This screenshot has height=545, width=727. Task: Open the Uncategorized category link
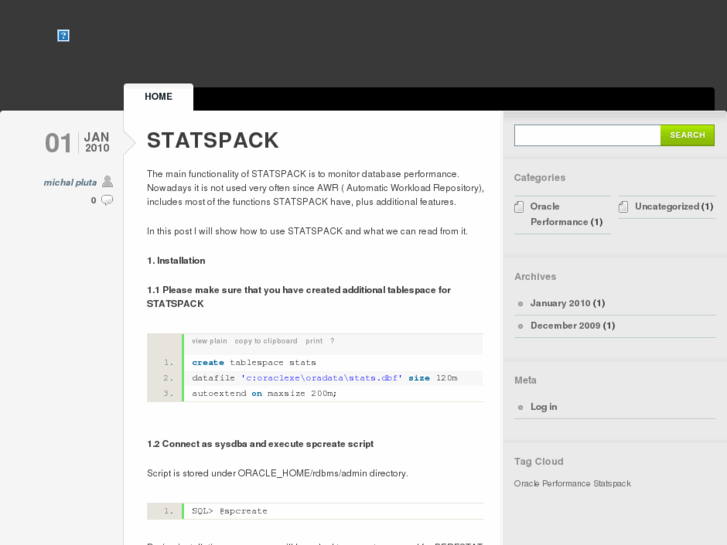click(x=667, y=207)
